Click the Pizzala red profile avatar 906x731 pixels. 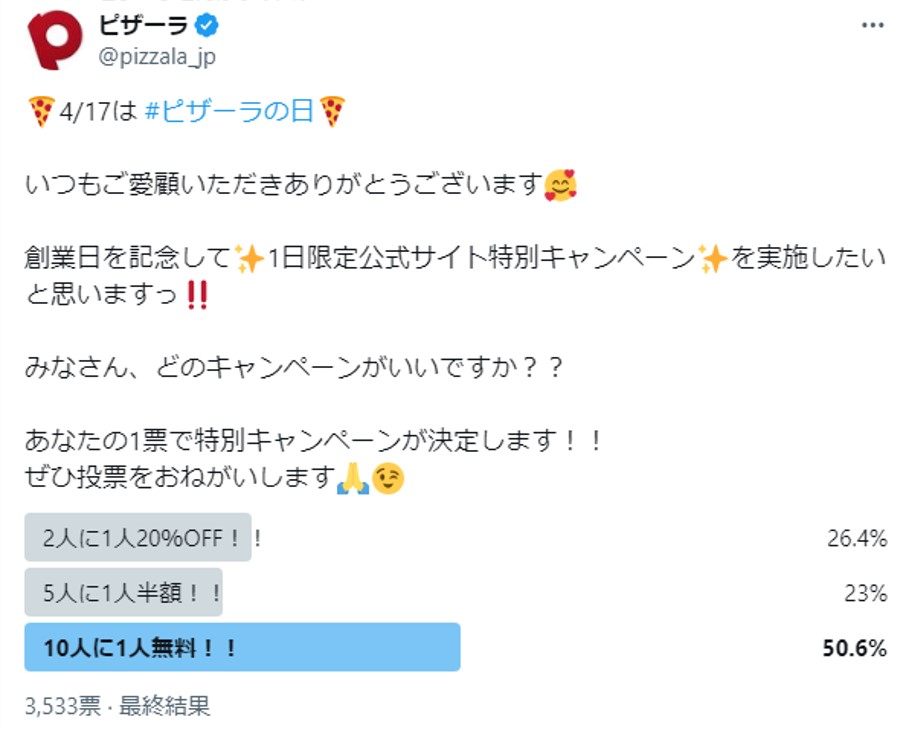point(54,40)
